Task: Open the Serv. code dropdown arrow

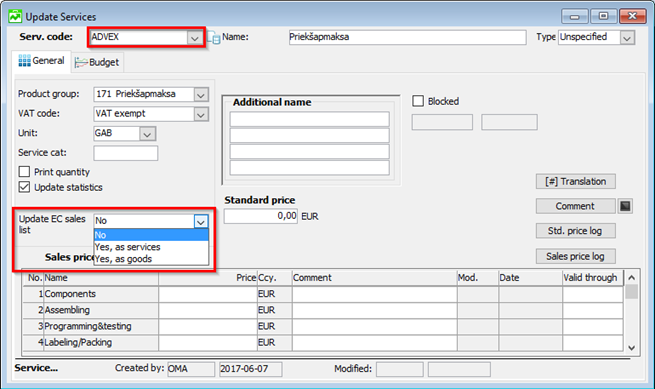Action: 194,38
